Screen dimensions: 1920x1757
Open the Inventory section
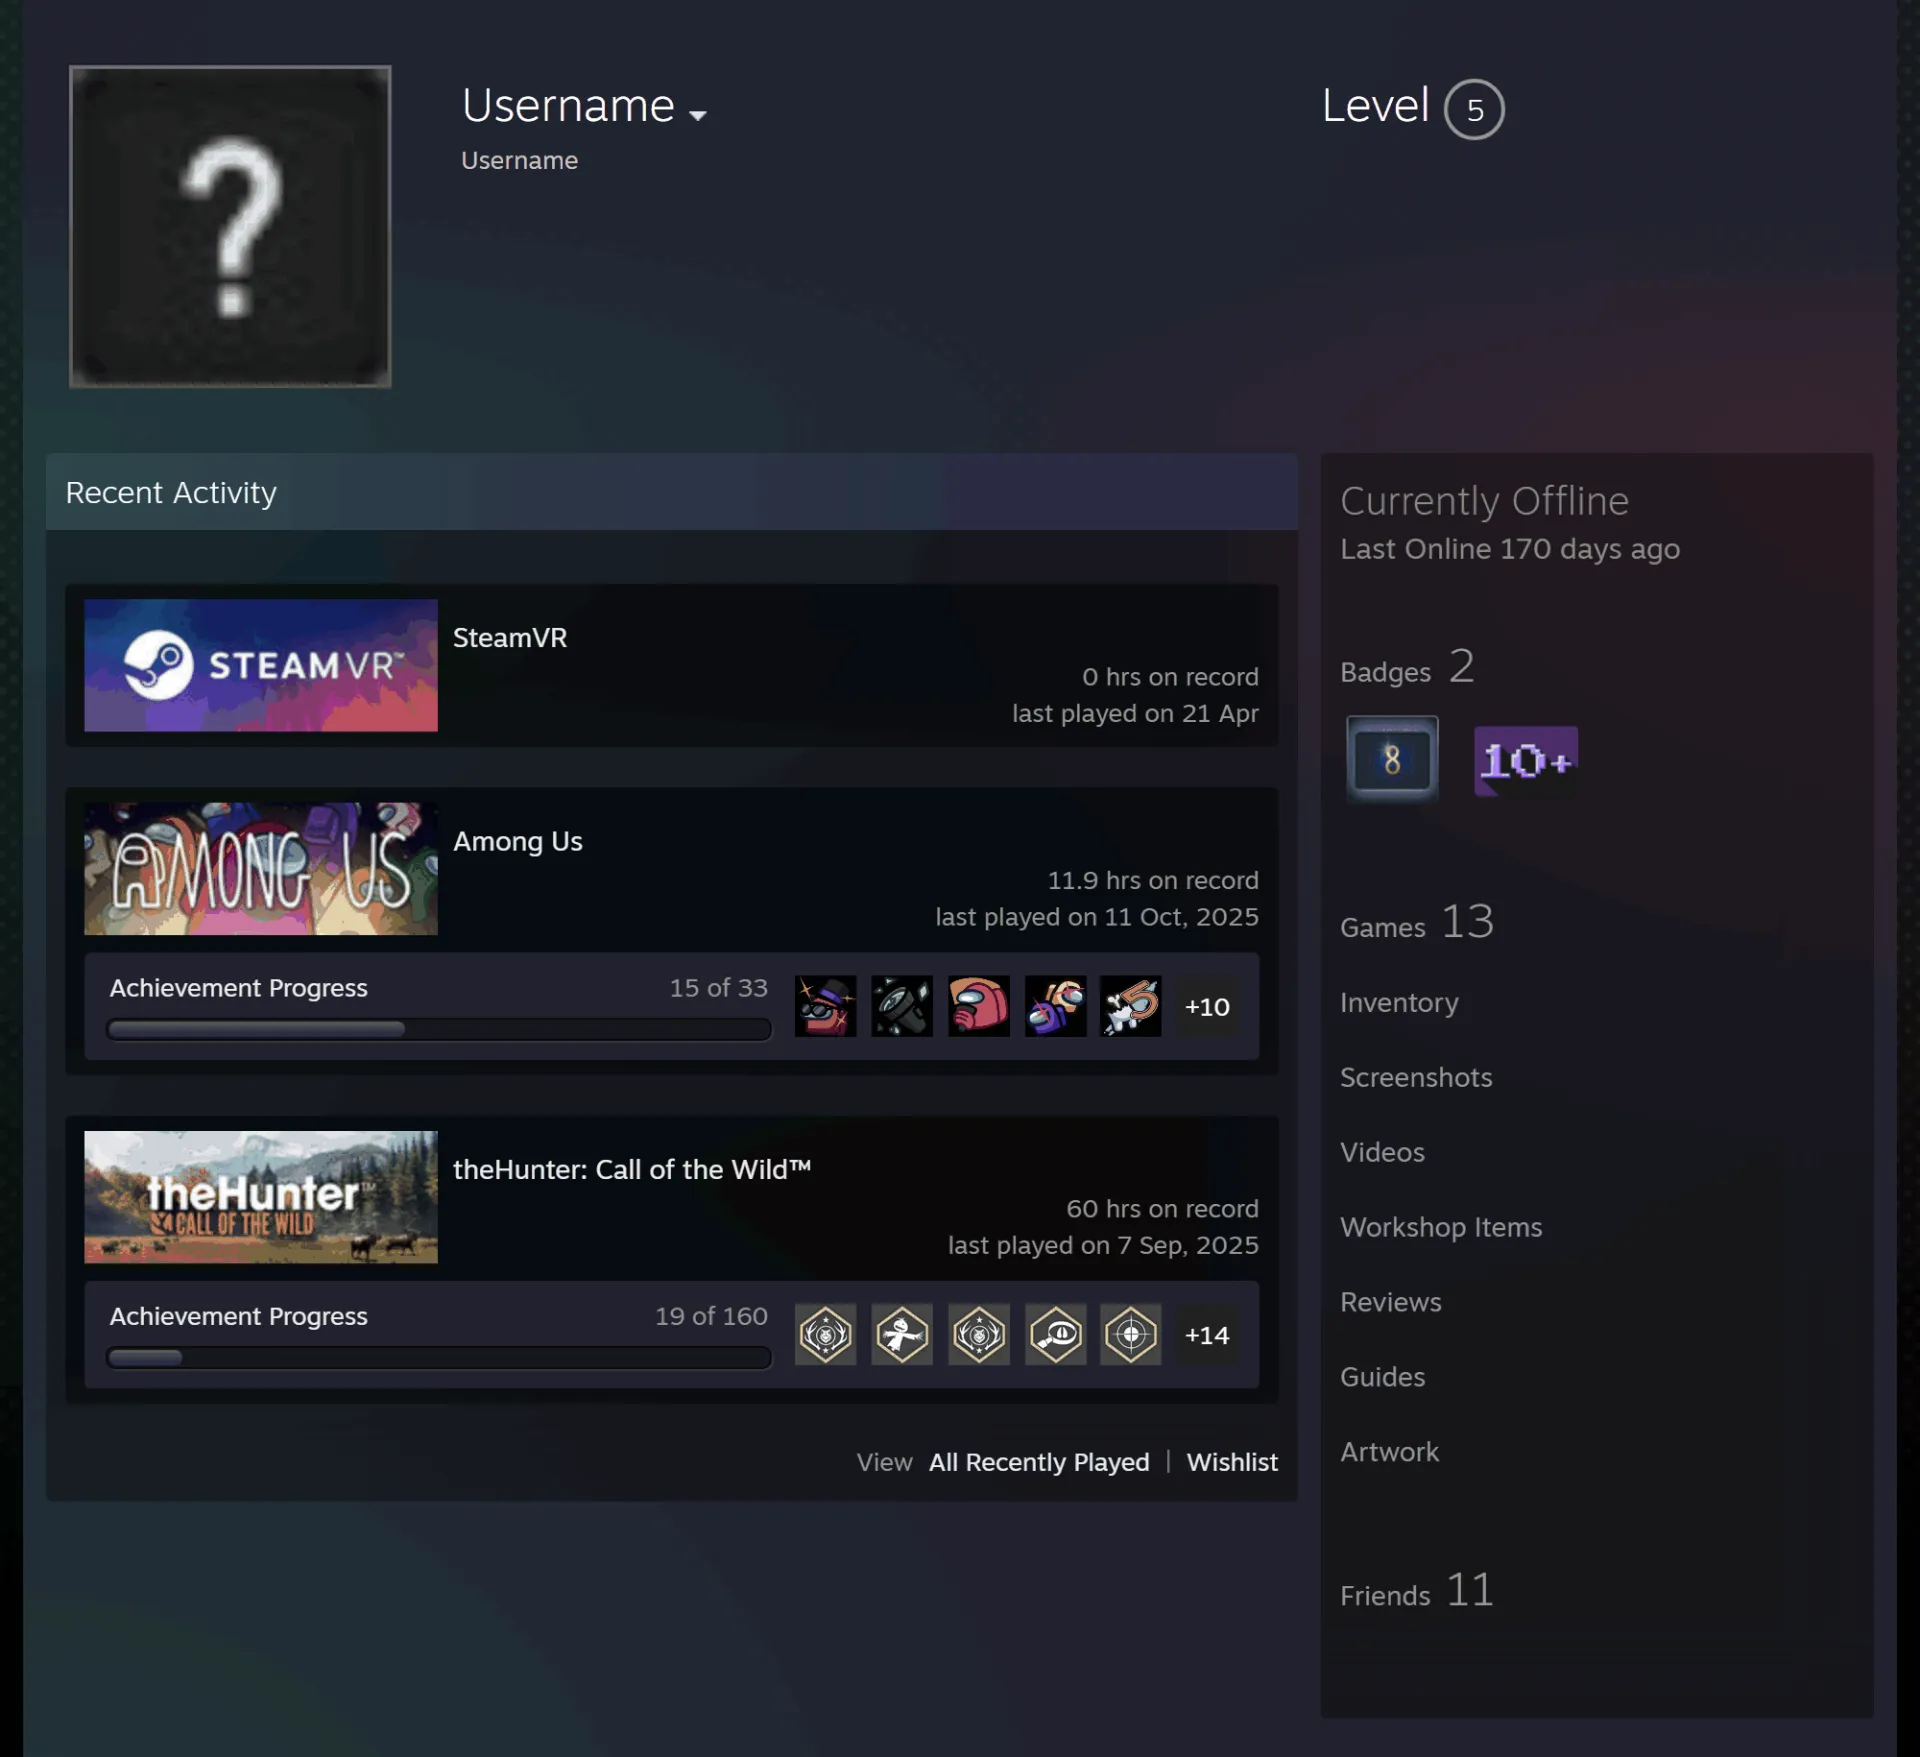point(1399,1002)
